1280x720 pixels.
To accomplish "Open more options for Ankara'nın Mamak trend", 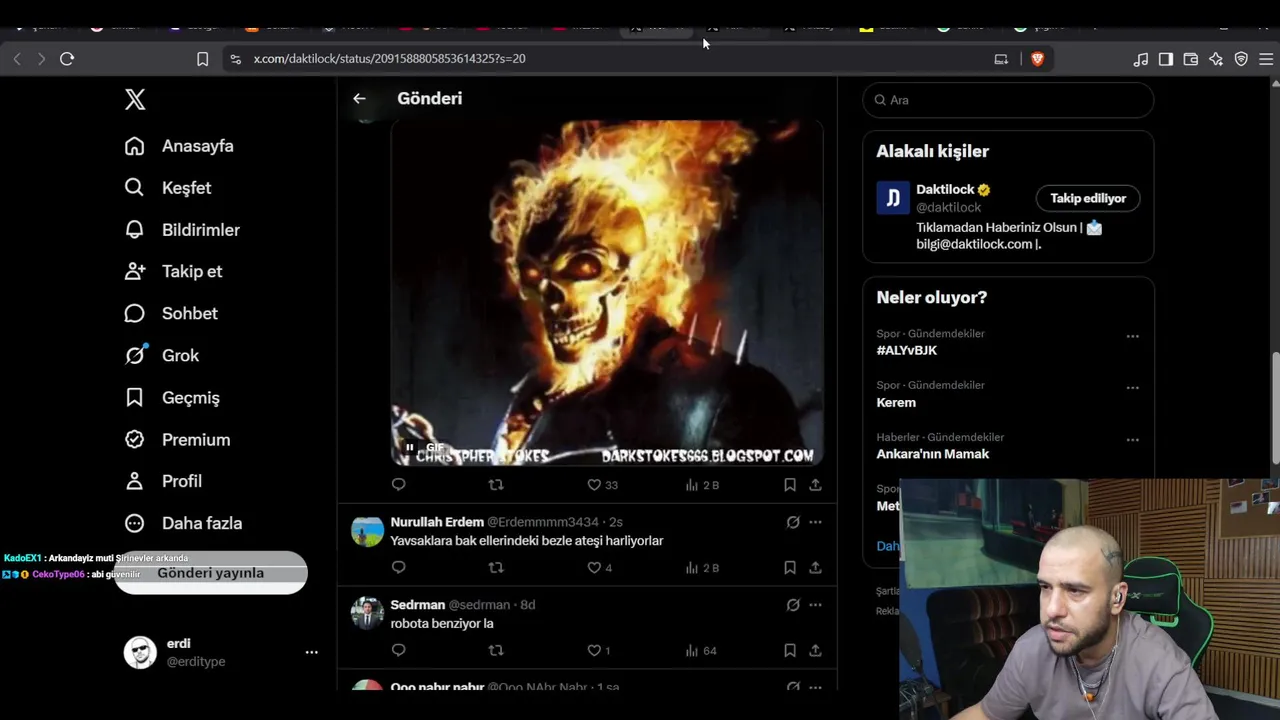I will (1132, 440).
